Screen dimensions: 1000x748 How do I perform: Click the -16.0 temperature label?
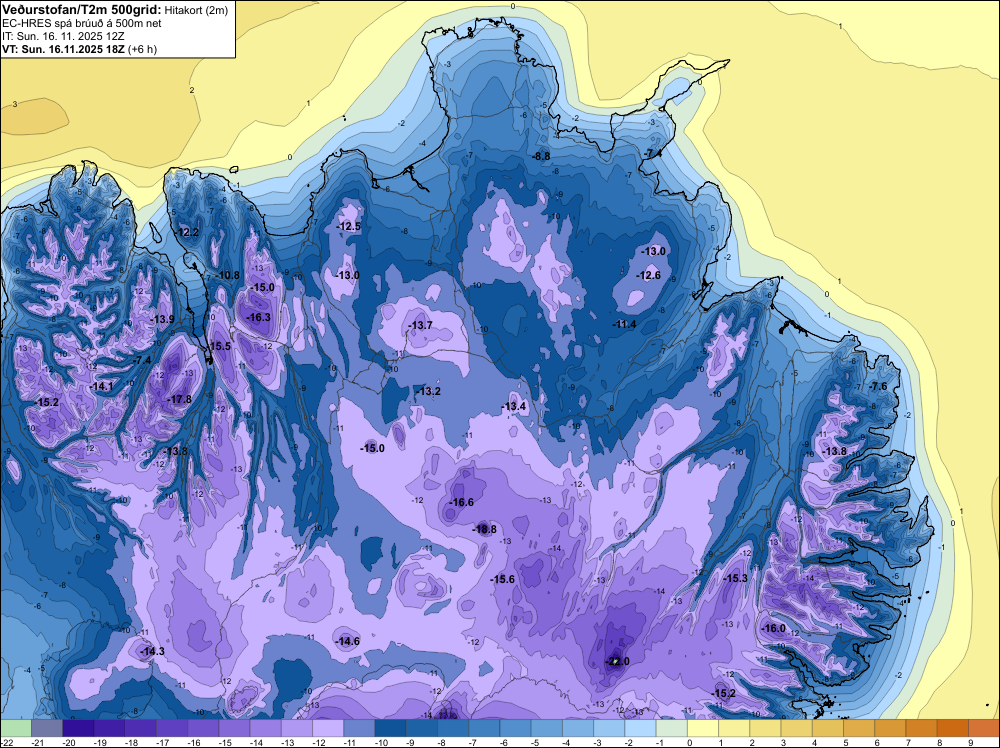774,628
